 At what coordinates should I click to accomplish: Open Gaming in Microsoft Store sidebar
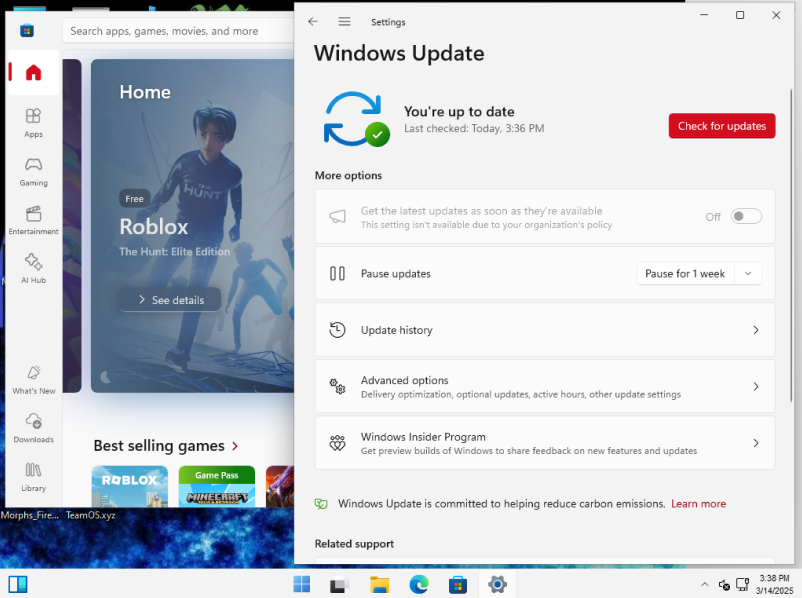click(33, 172)
